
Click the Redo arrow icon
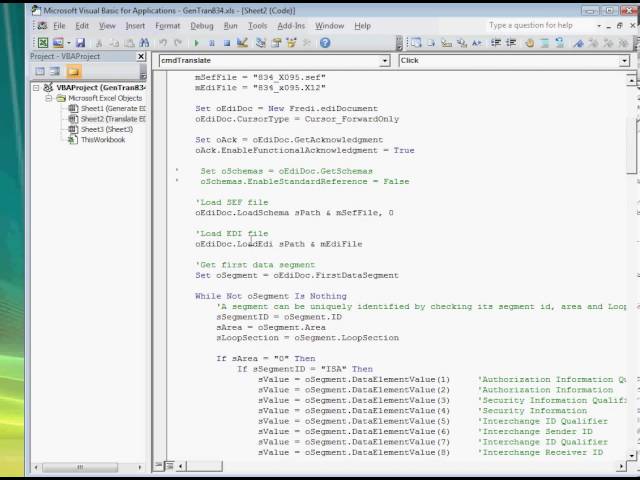(x=178, y=43)
